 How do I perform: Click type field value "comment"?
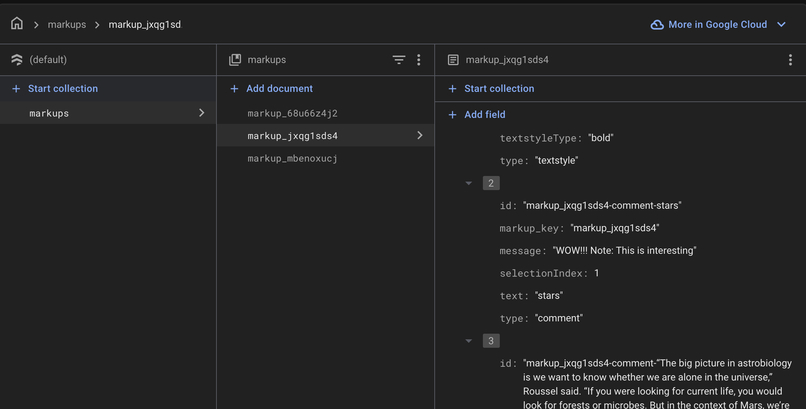click(x=559, y=318)
